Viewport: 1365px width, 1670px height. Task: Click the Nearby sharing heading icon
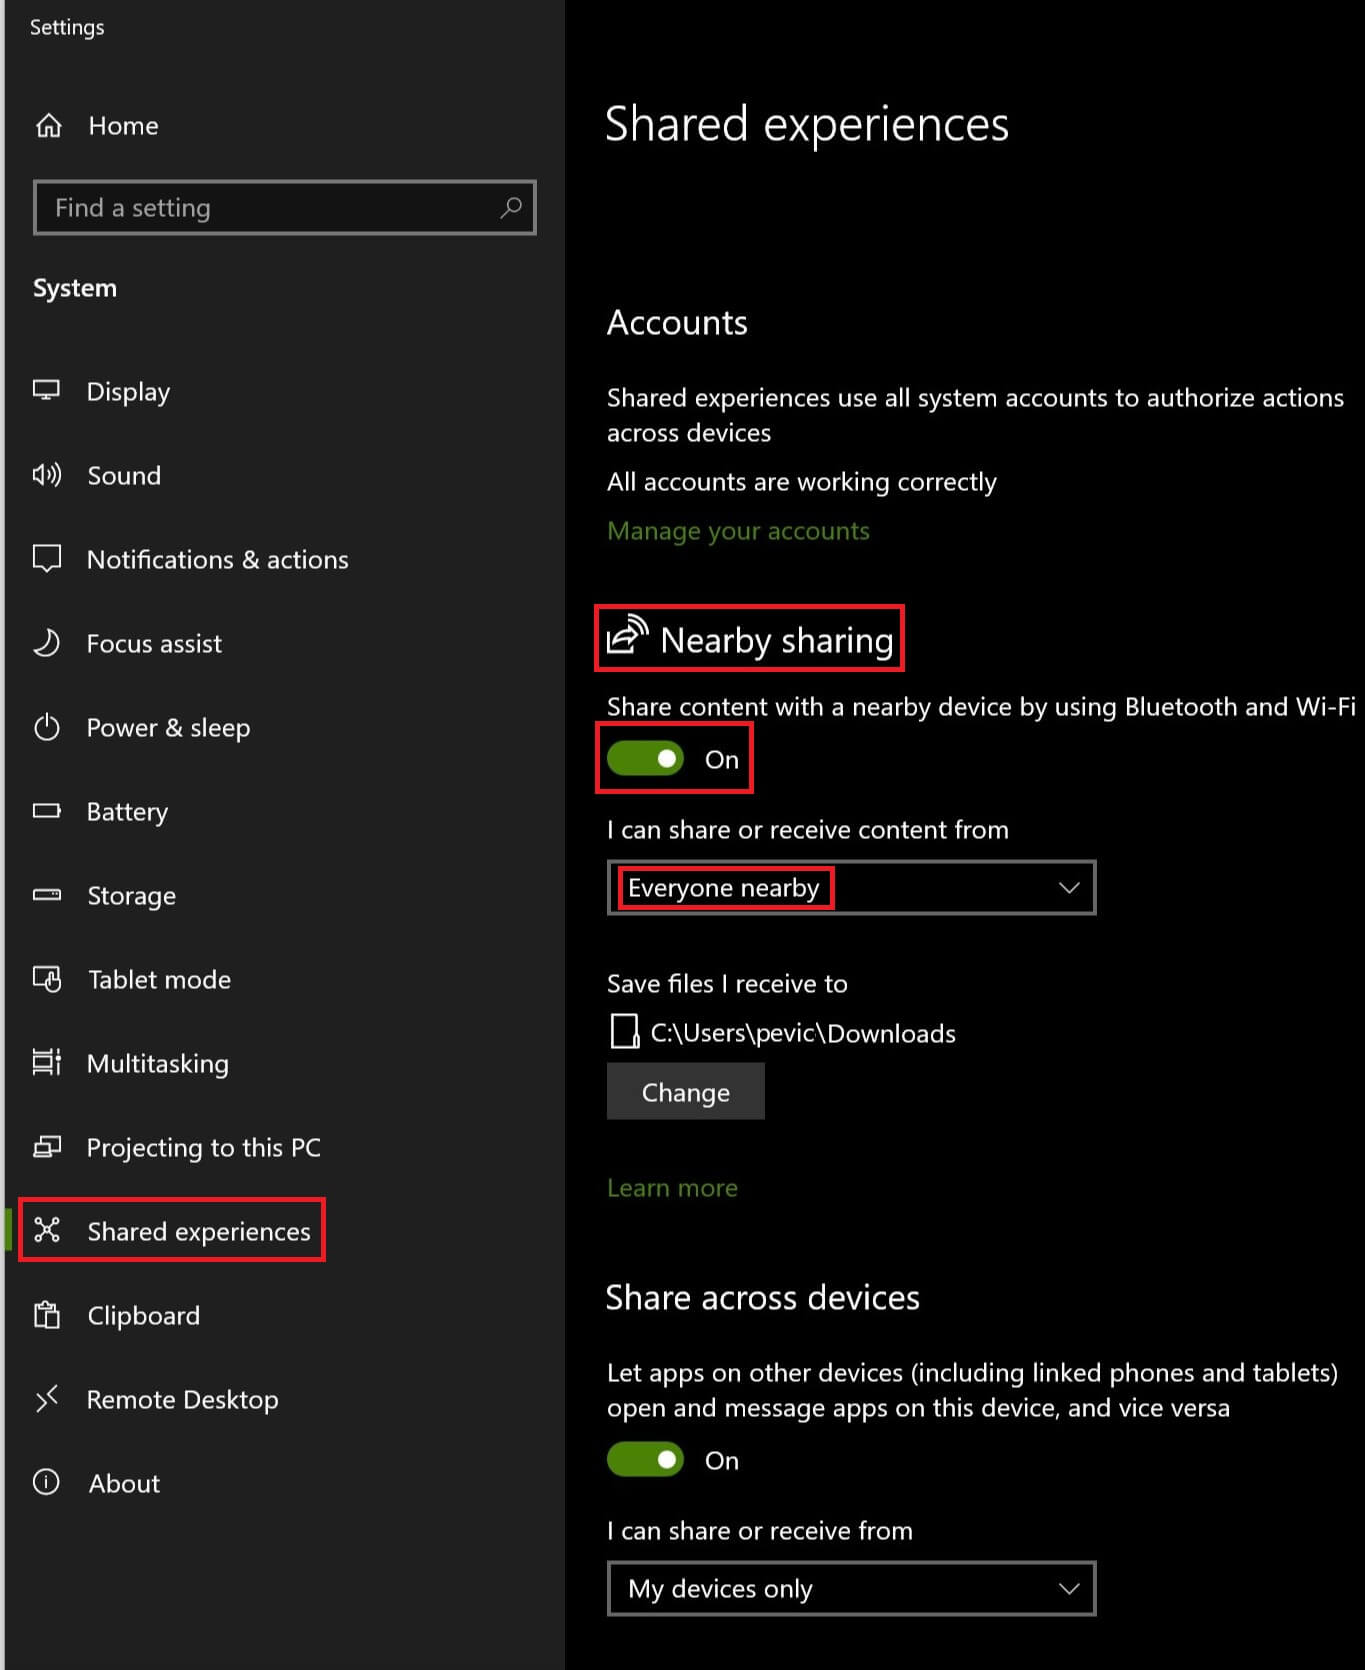click(x=628, y=636)
